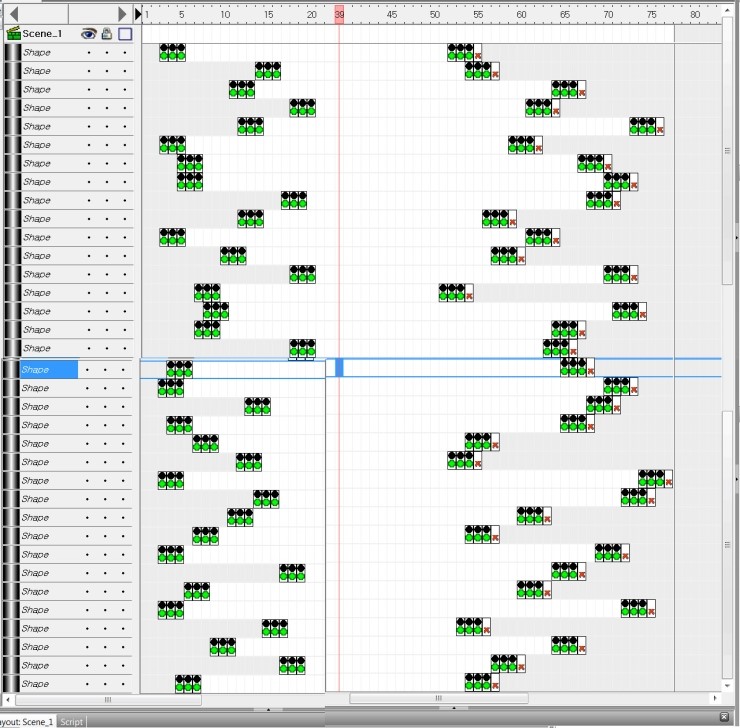
Task: Toggle the eye icon in the Scene_1 header
Action: [89, 33]
